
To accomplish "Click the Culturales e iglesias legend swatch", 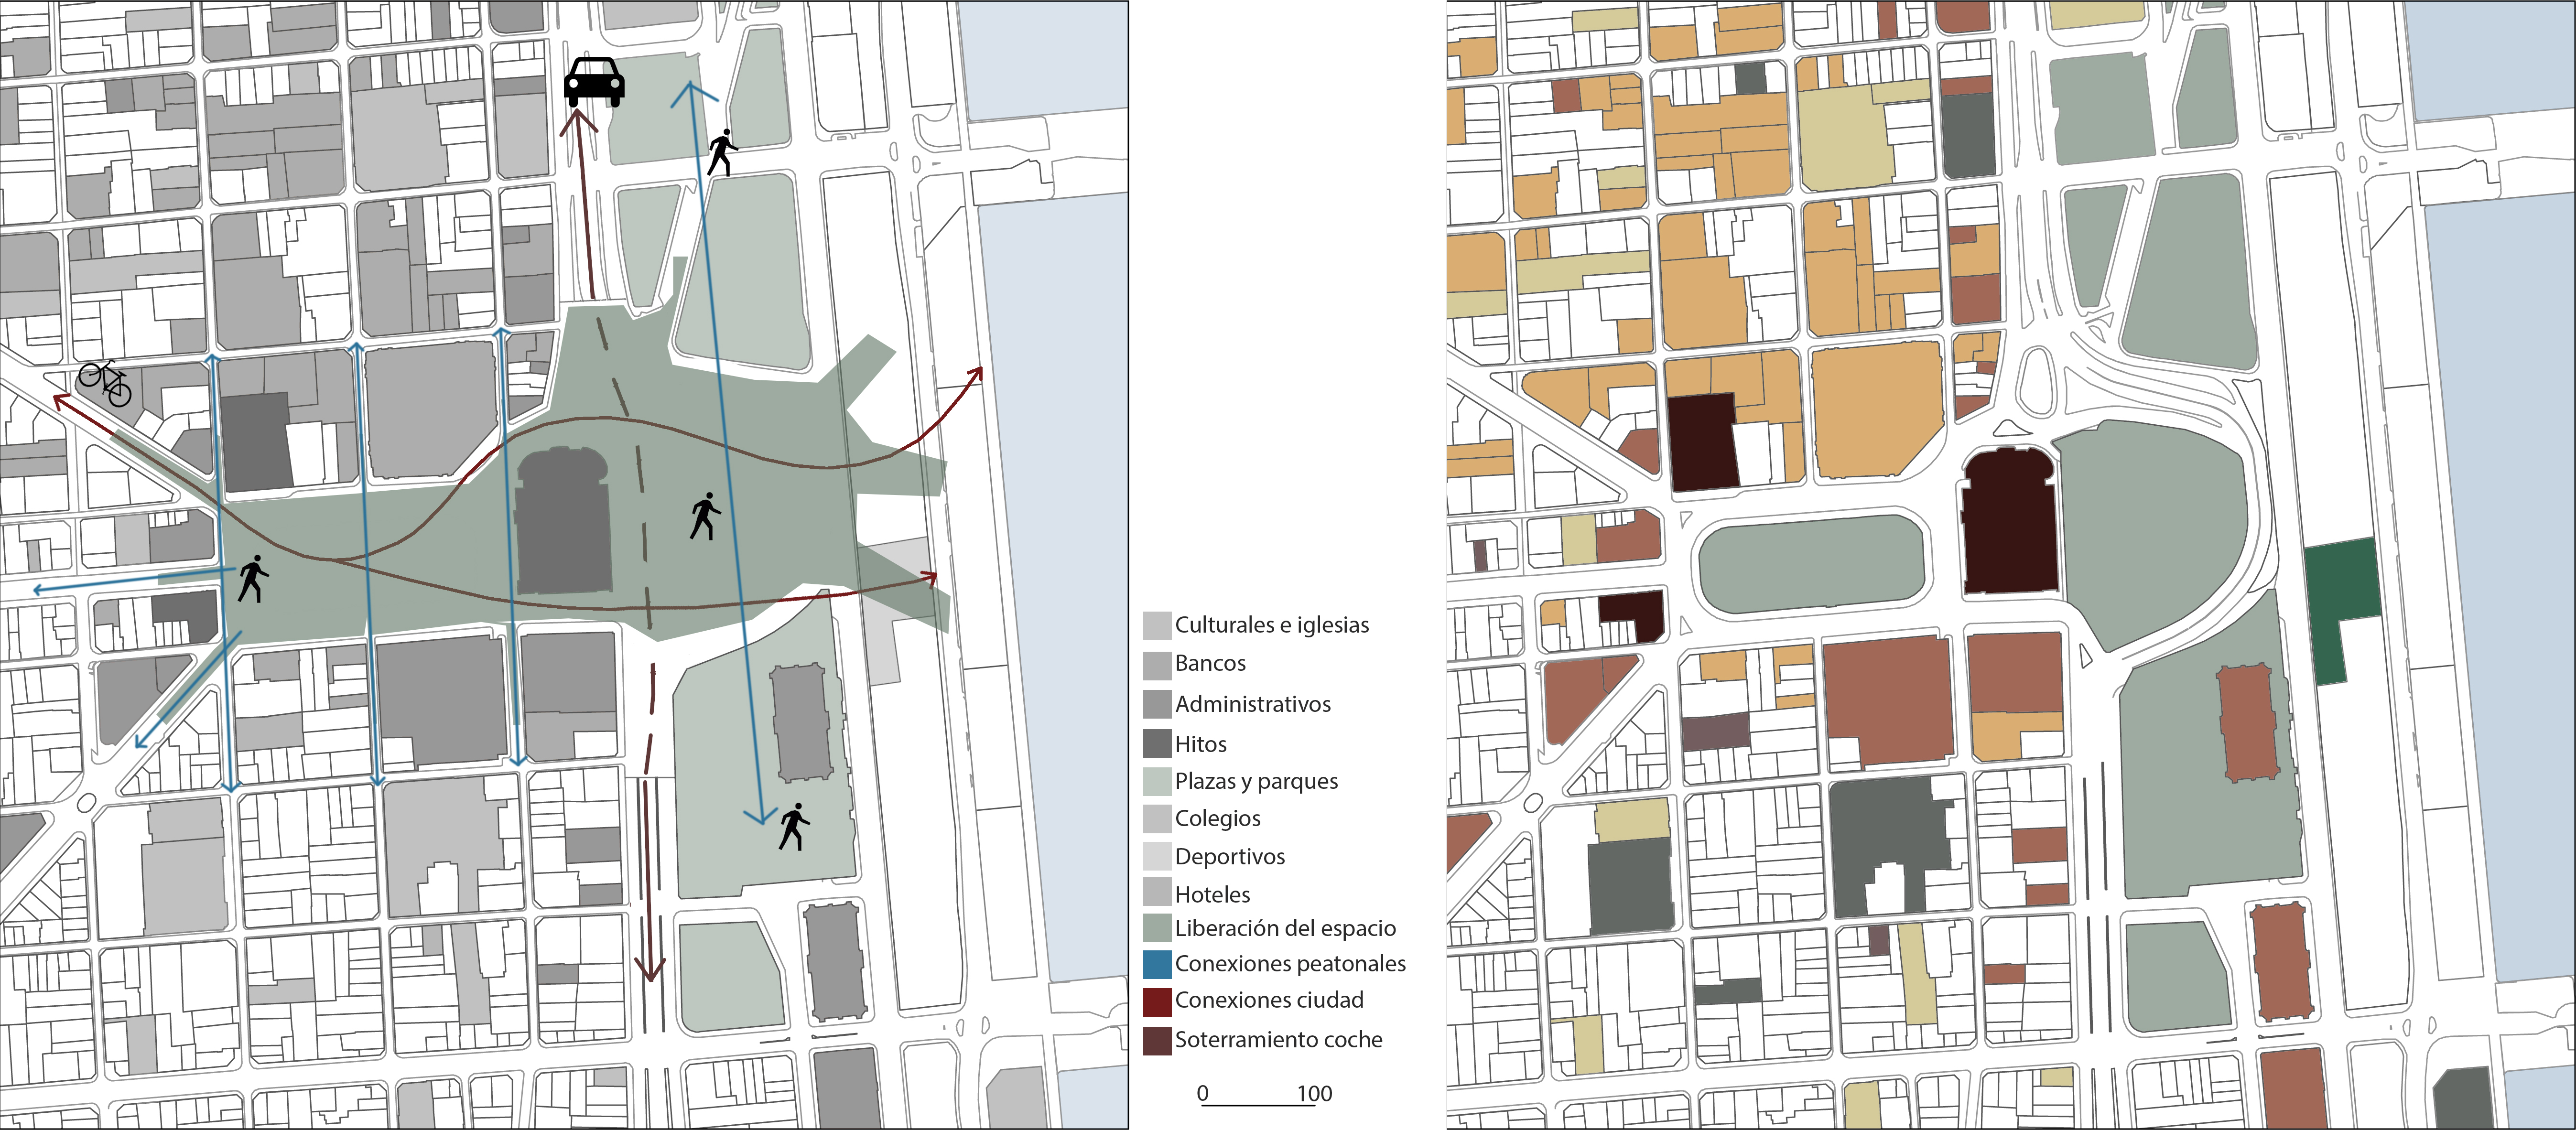I will click(1156, 626).
